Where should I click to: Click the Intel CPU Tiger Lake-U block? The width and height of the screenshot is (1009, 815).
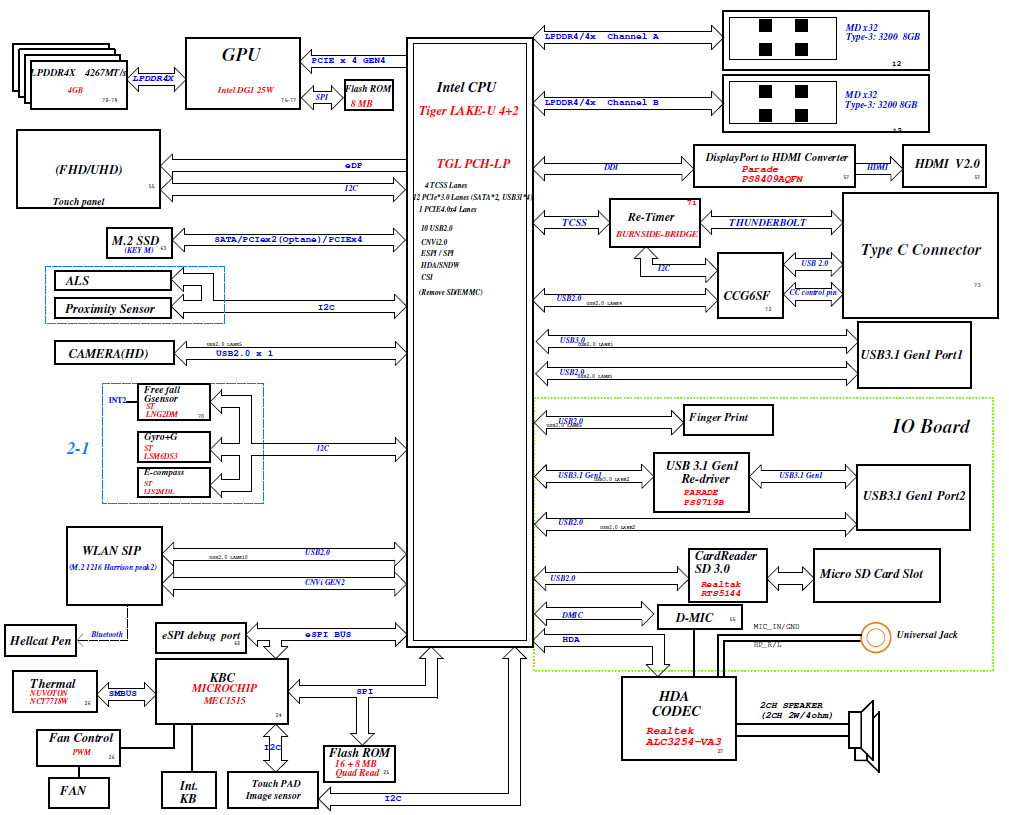tap(468, 340)
